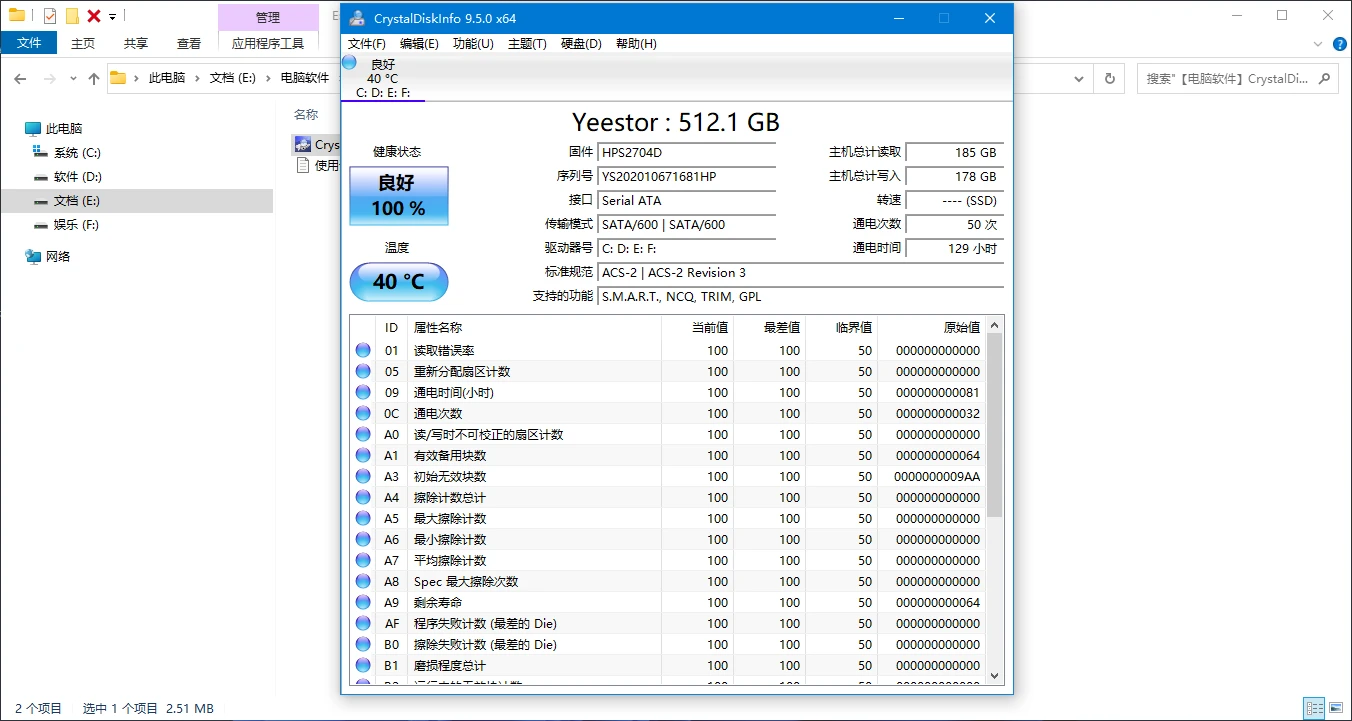Click the 属性名称 column header
Image resolution: width=1352 pixels, height=721 pixels.
click(535, 327)
